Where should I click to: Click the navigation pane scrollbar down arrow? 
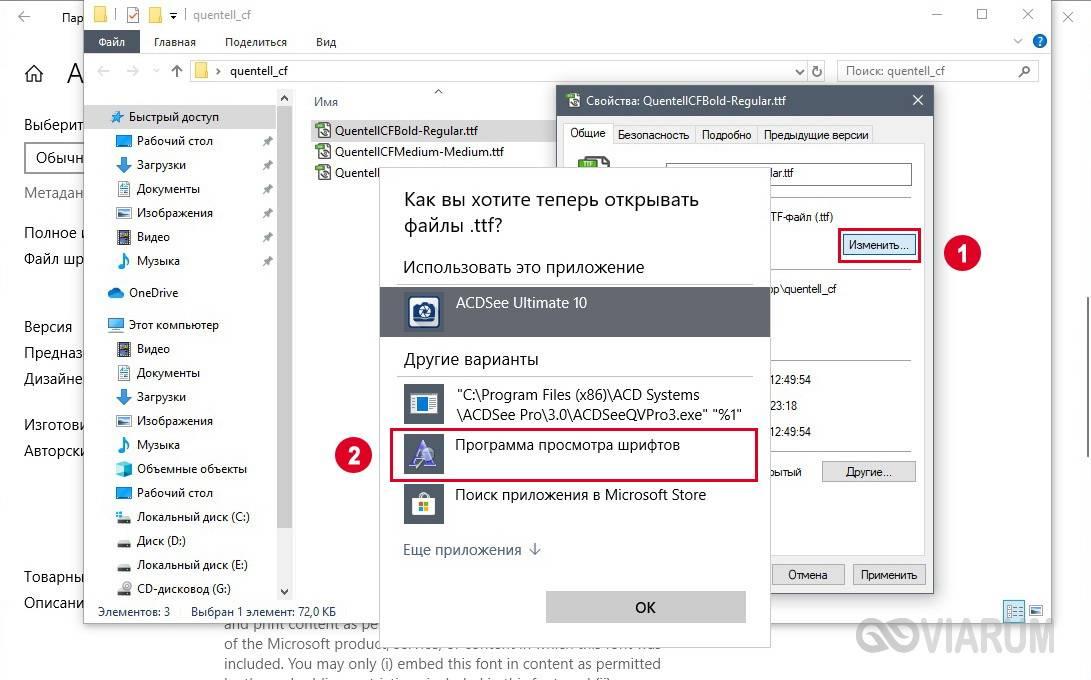[x=284, y=592]
